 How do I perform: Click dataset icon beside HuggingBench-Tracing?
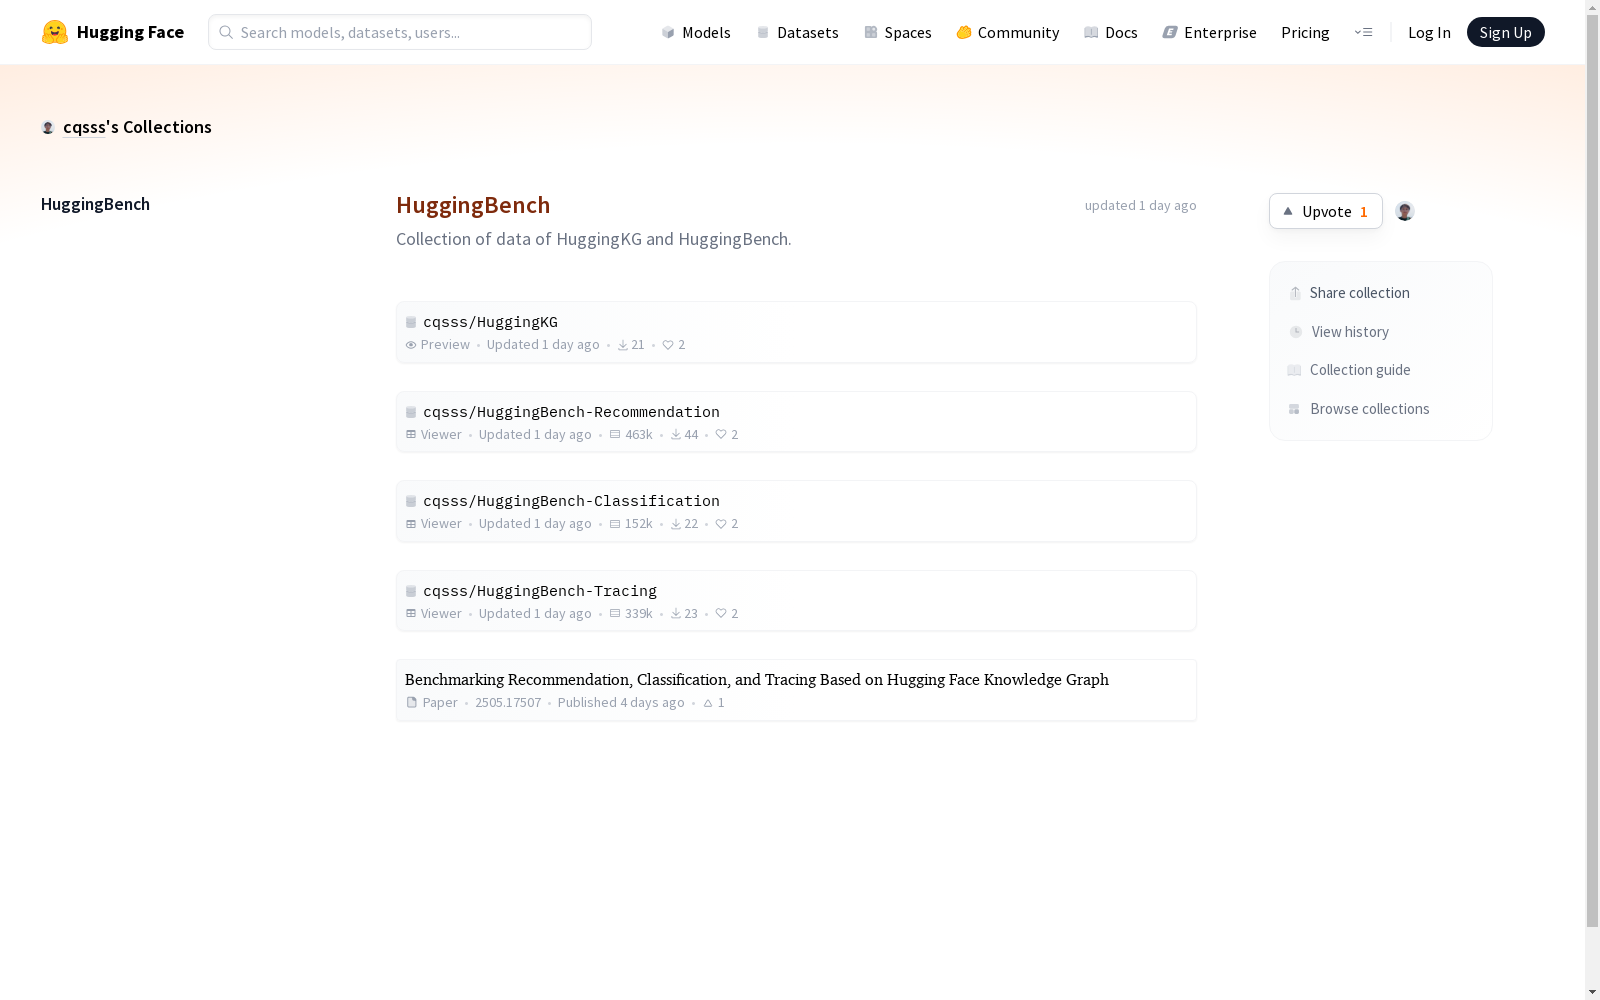click(411, 591)
